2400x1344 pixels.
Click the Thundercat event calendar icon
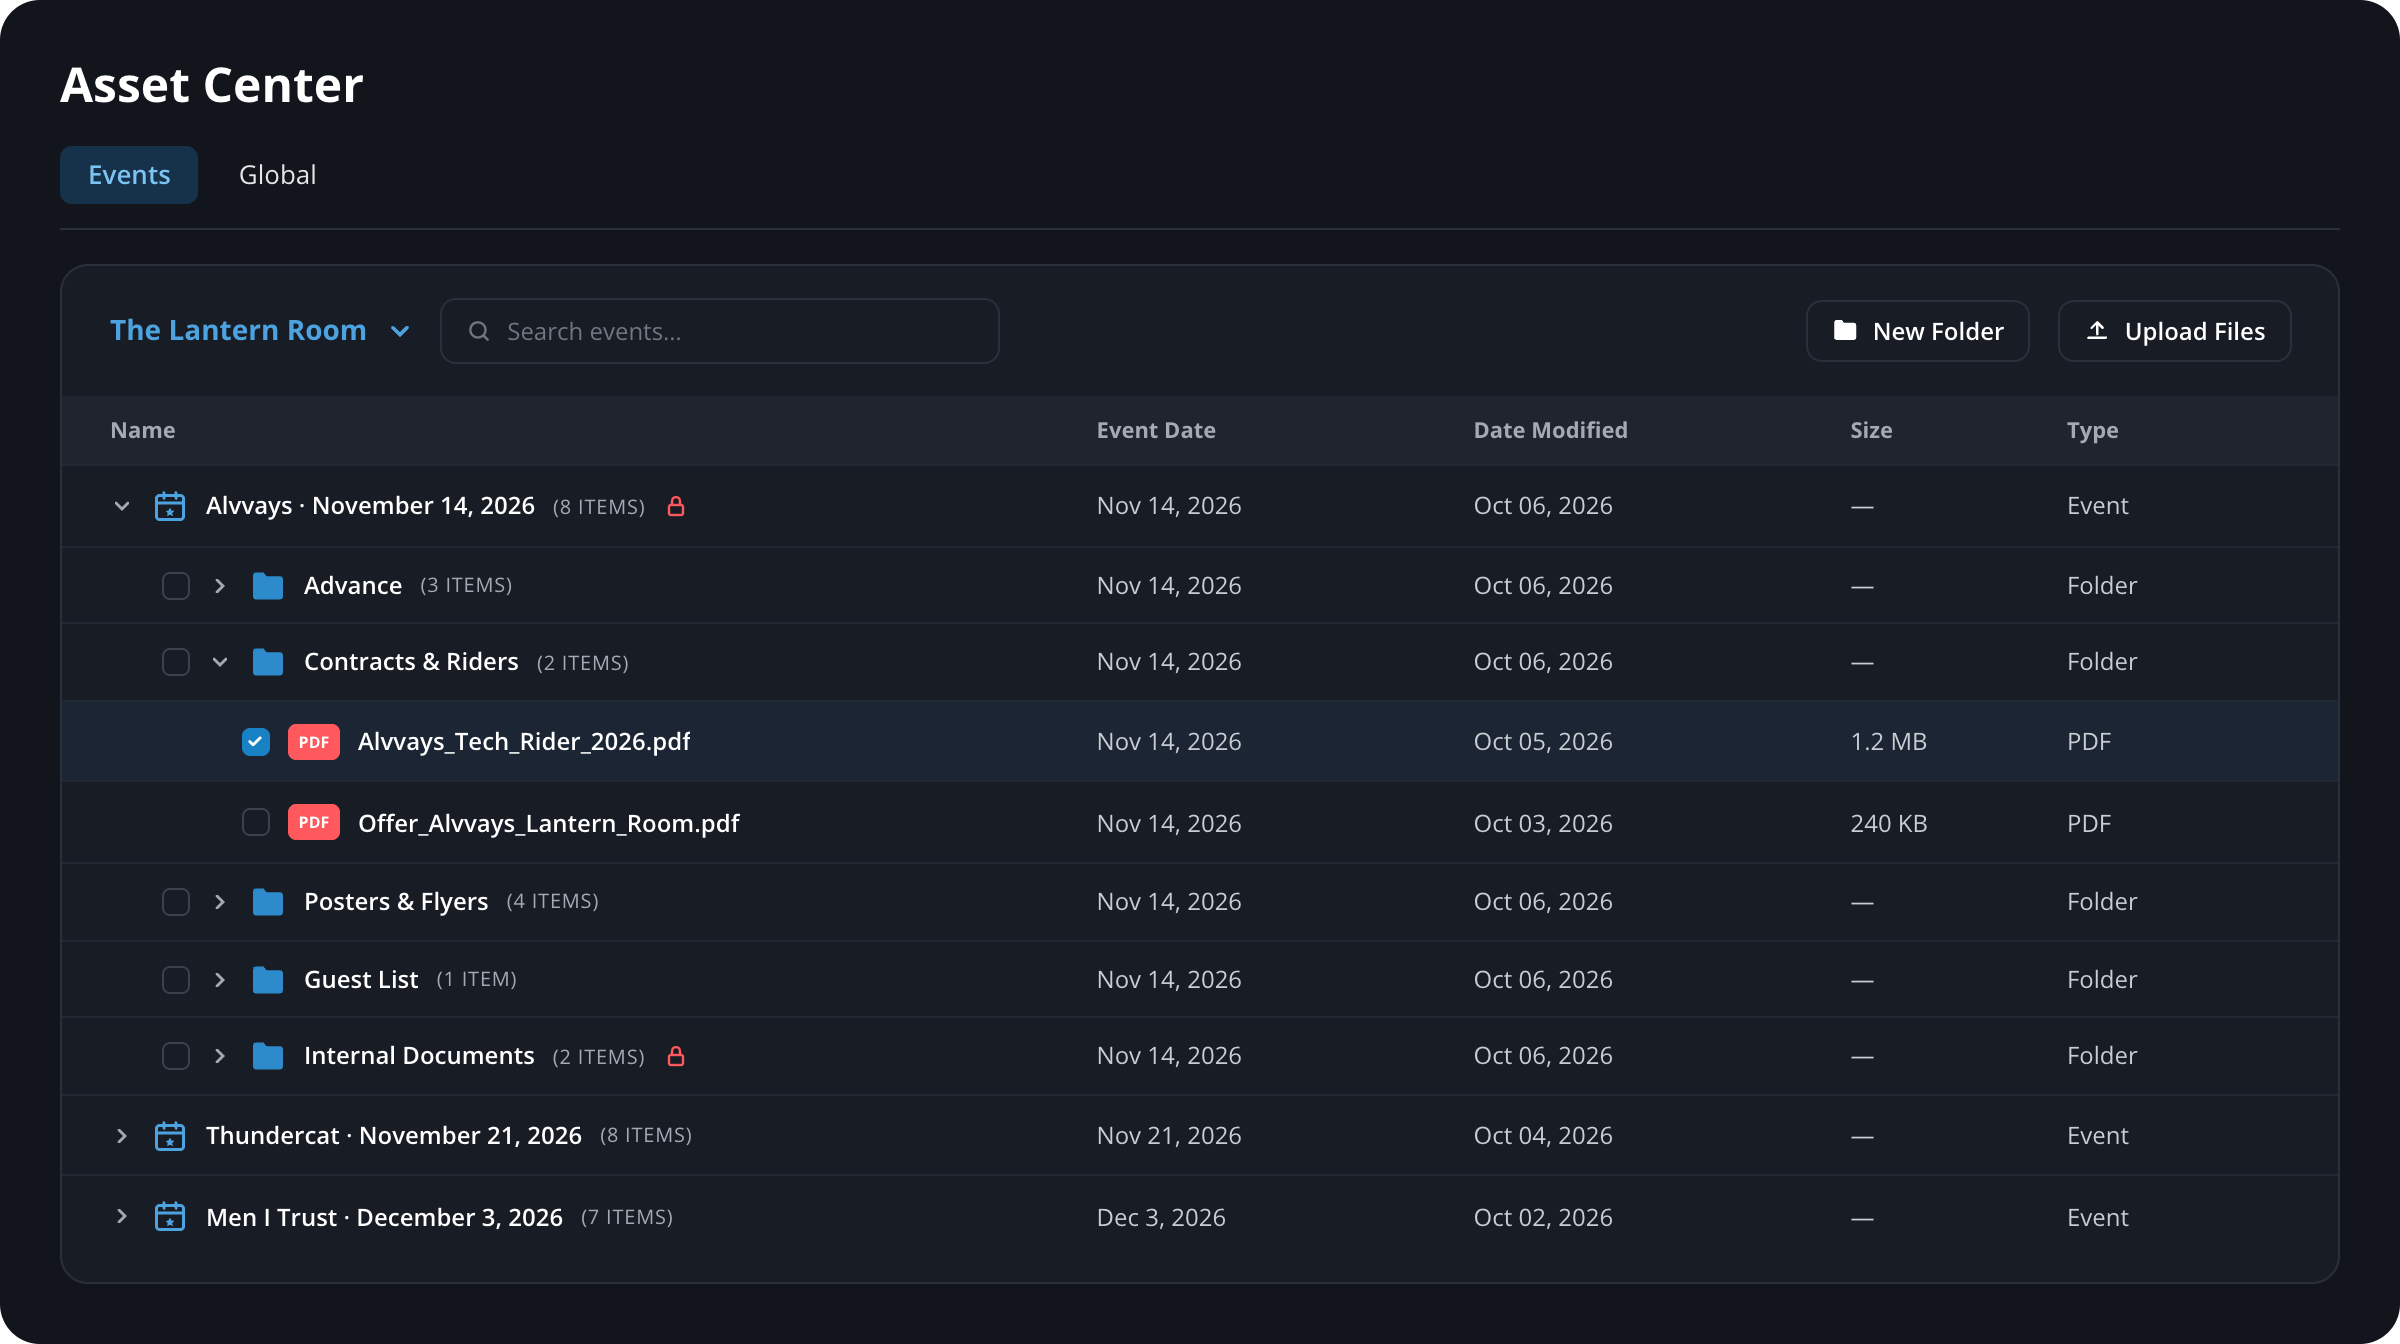click(x=170, y=1136)
